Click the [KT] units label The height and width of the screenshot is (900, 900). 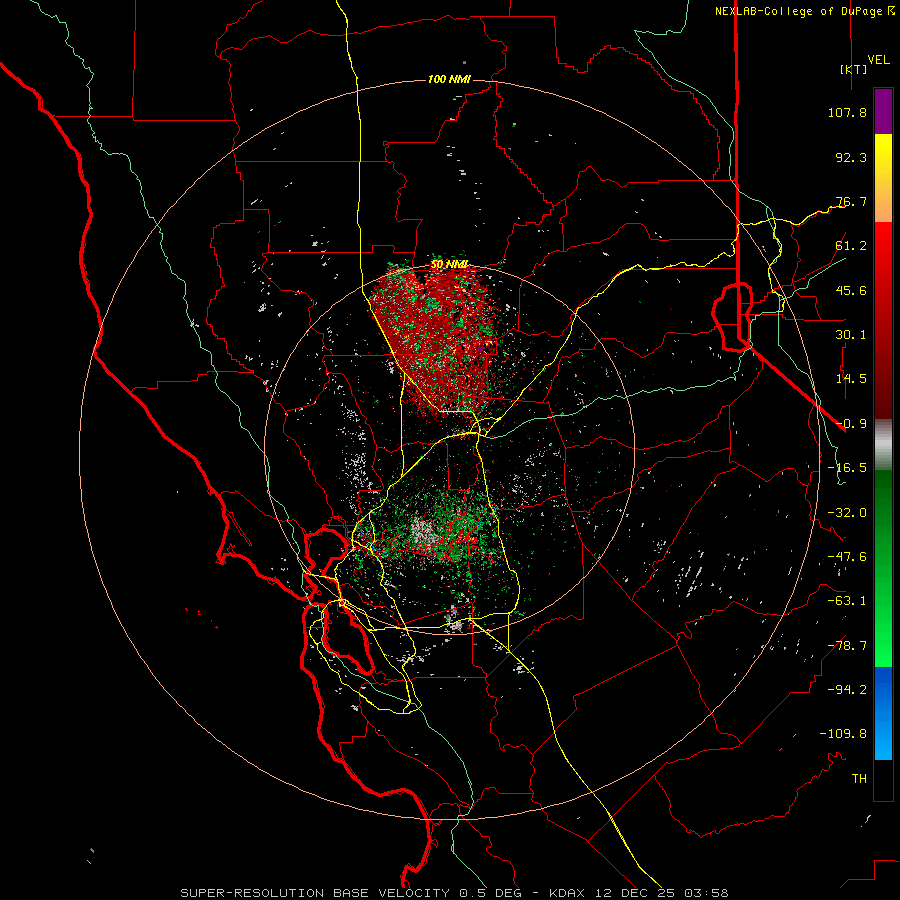click(854, 69)
